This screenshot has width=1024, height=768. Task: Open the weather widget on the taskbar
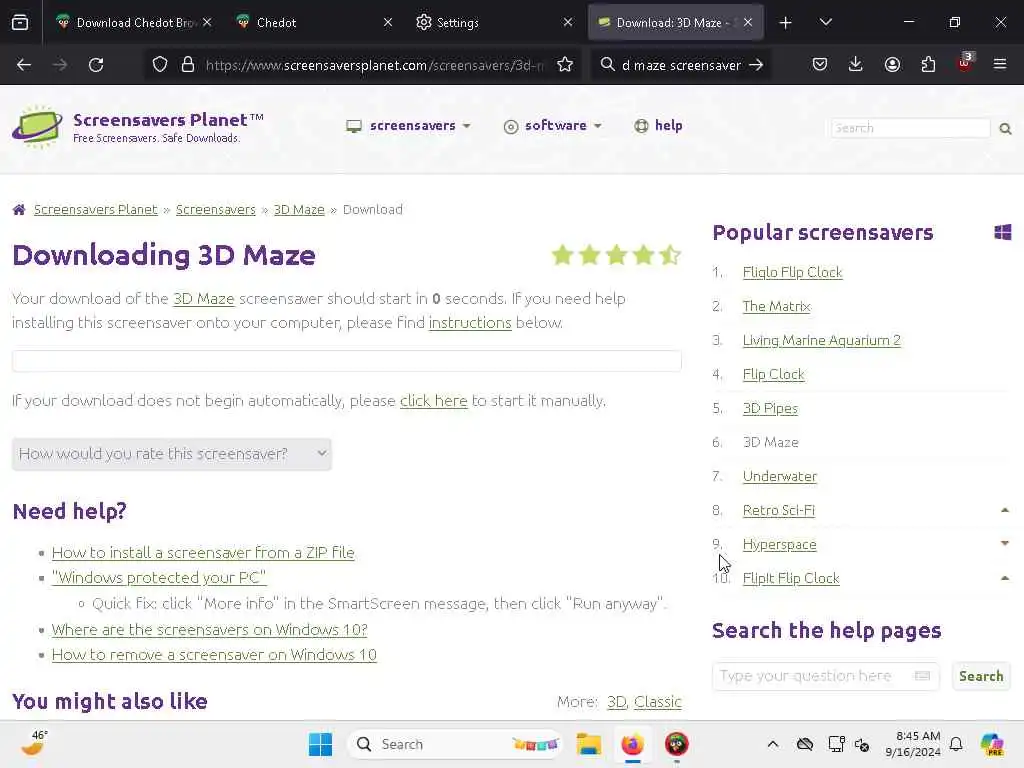(34, 743)
